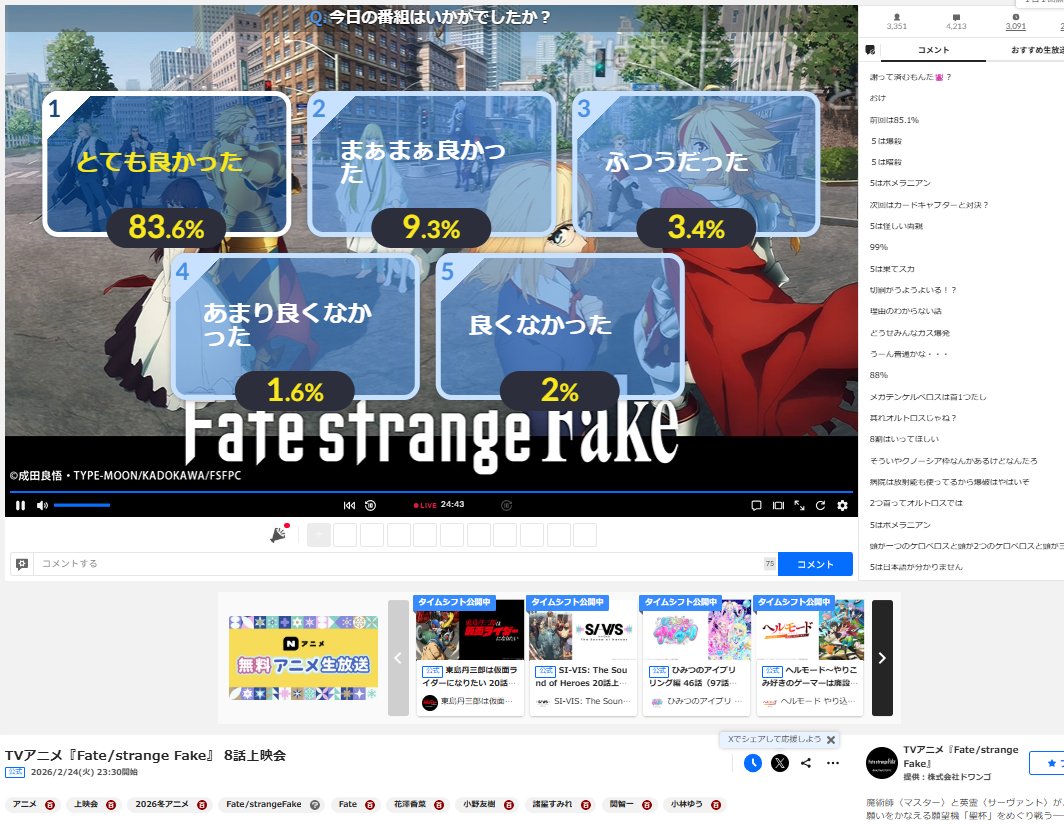Select poll option あまり良くなかった
Screen dimensions: 1064x824
click(x=295, y=326)
